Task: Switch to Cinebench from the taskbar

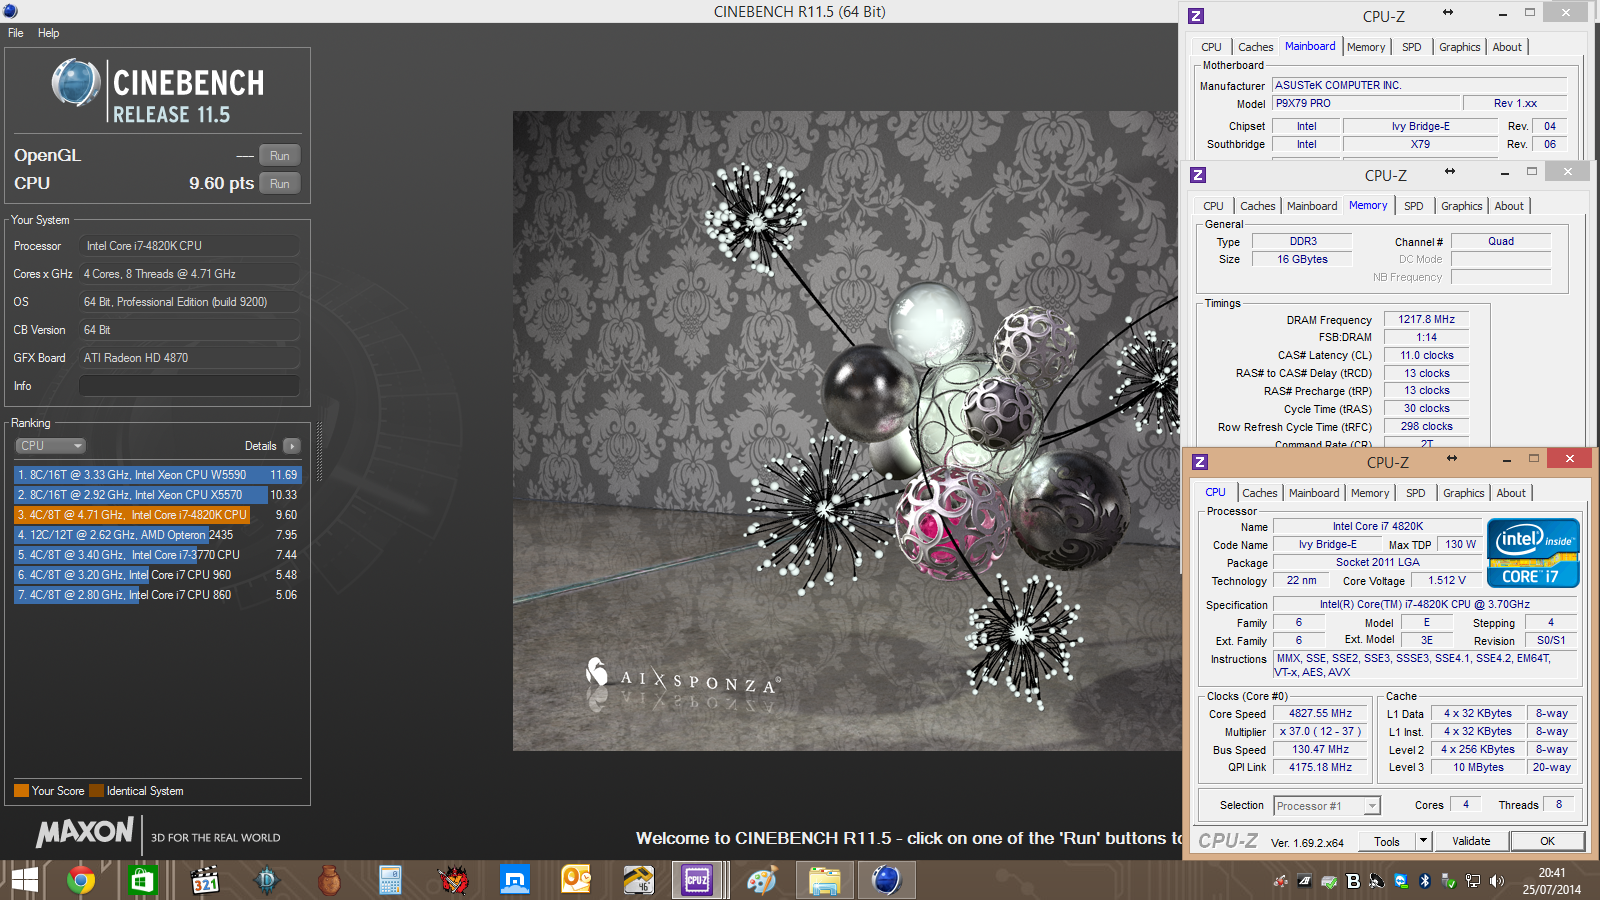Action: 886,880
